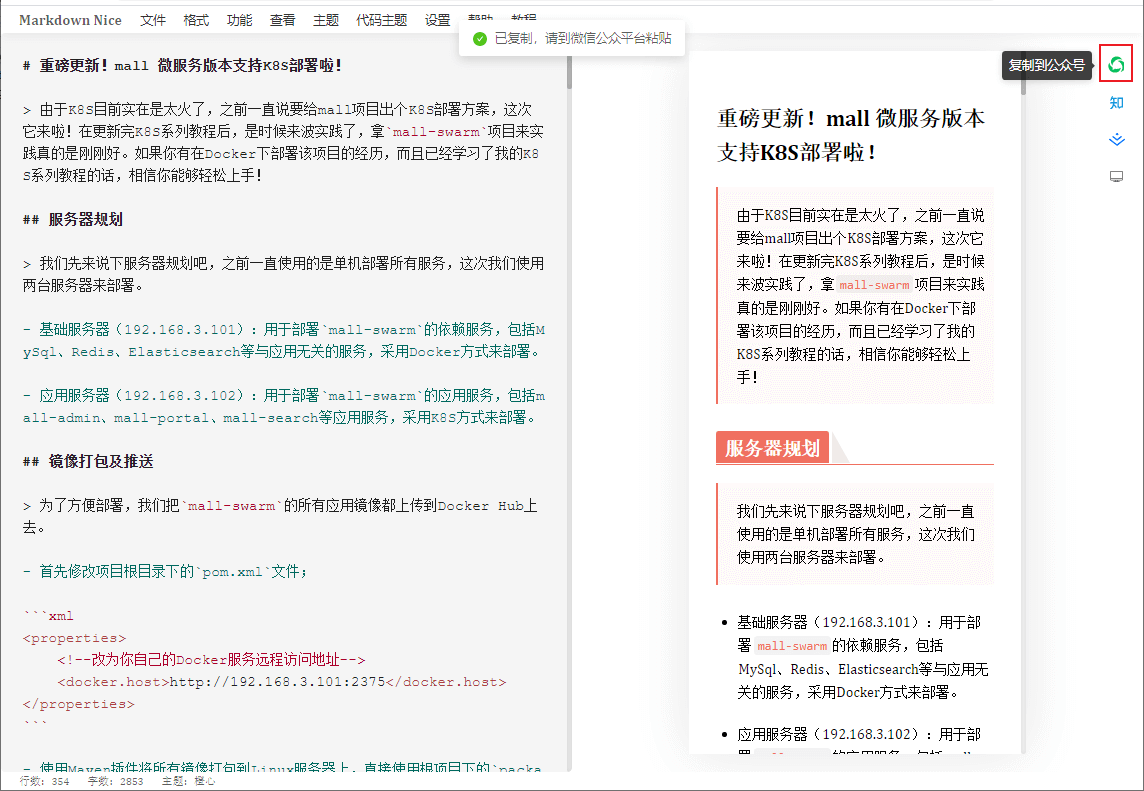The width and height of the screenshot is (1144, 791).
Task: Click '- 首先修改项目根目录下的`pom.xml`文件' line
Action: pyautogui.click(x=164, y=571)
